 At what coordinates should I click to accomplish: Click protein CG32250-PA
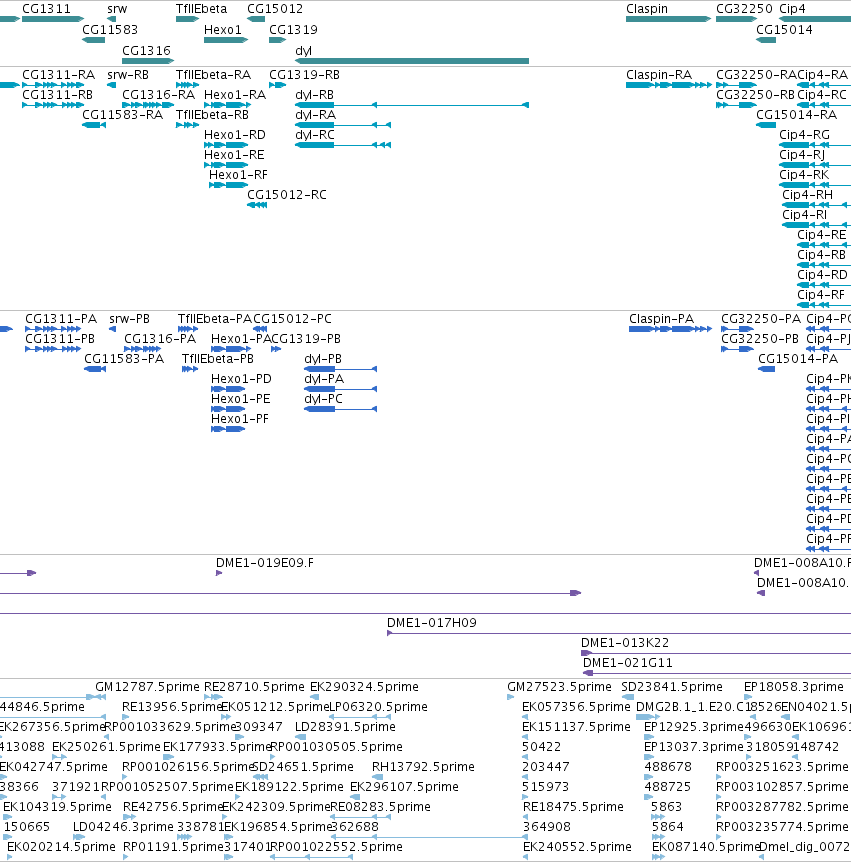click(738, 329)
